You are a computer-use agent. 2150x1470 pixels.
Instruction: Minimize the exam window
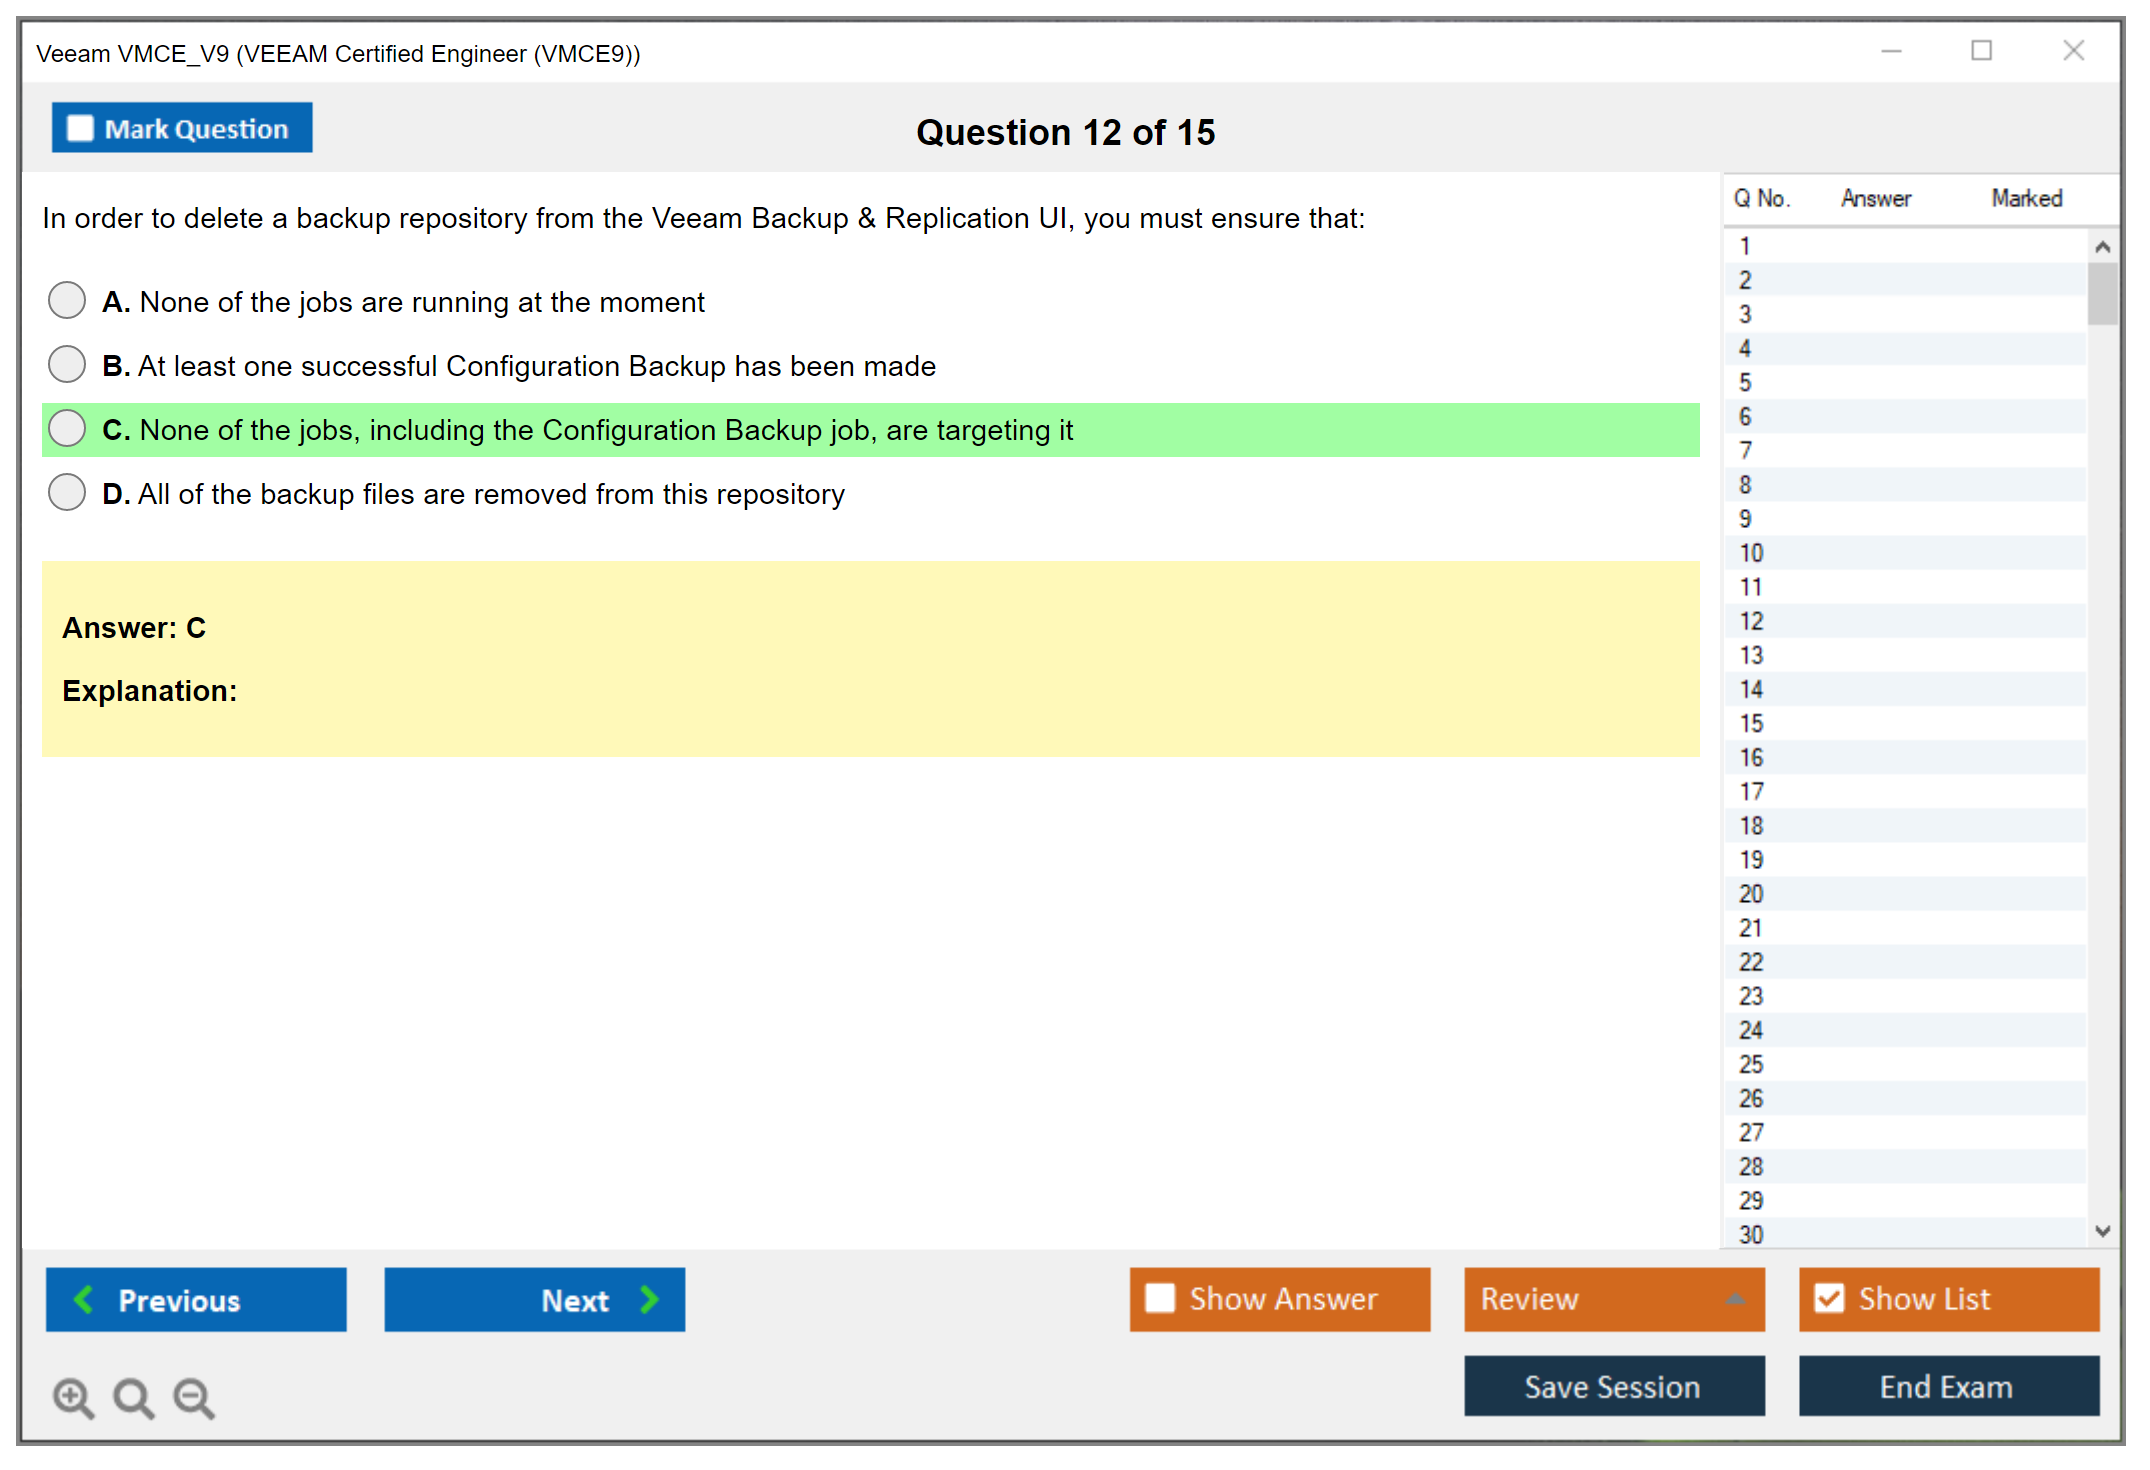[1891, 51]
